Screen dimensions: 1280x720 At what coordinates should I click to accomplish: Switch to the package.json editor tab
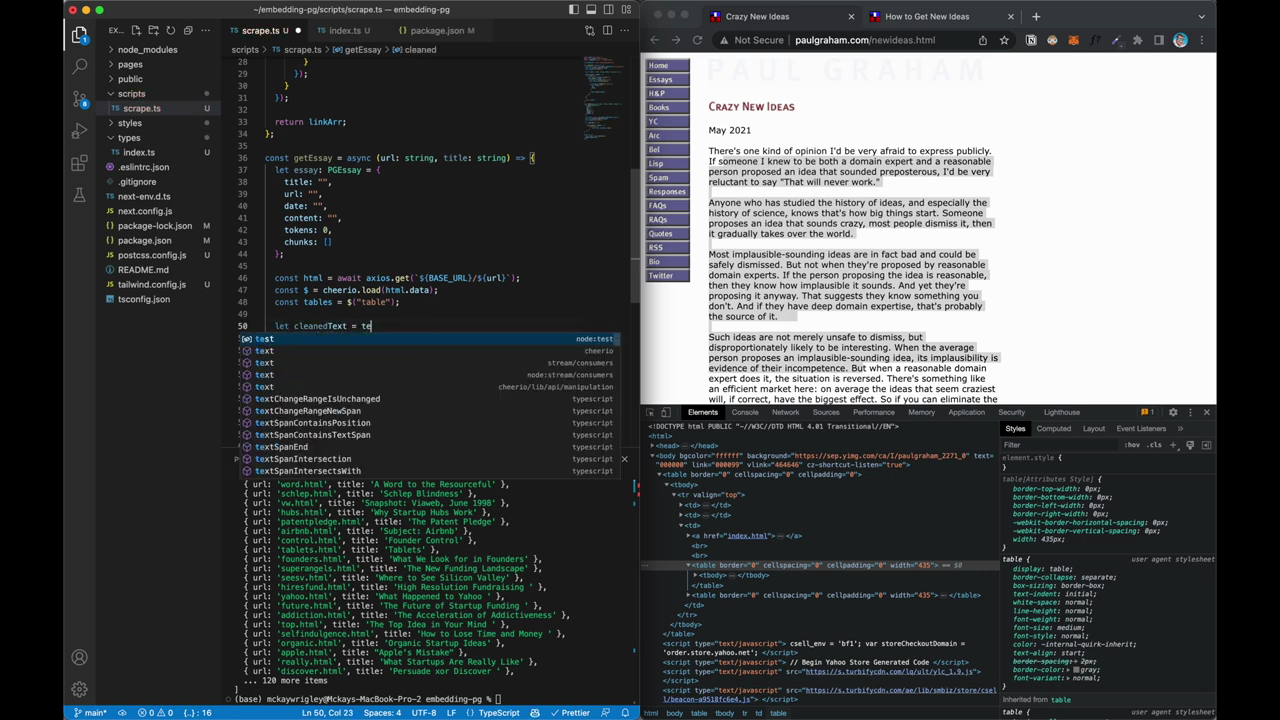pyautogui.click(x=437, y=30)
